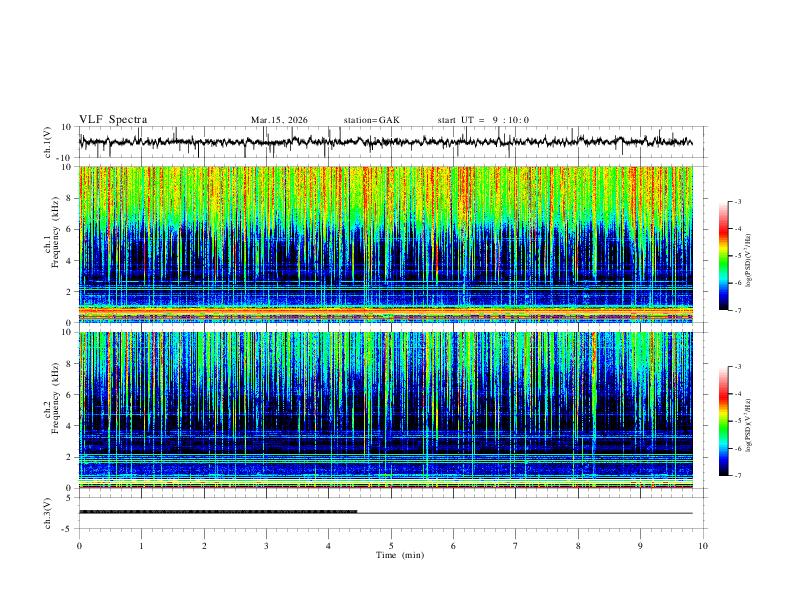
Task: Click the time axis tick label '5'
Action: click(391, 546)
